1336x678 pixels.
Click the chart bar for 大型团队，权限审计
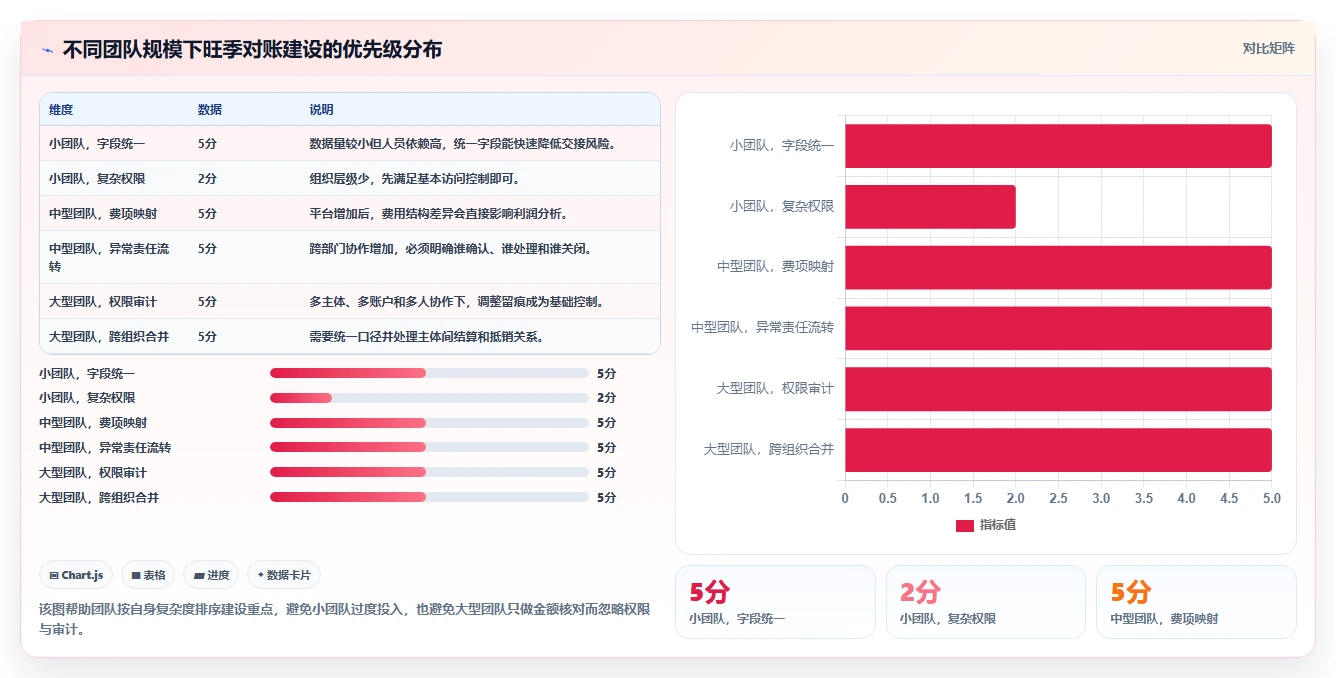pyautogui.click(x=1058, y=389)
